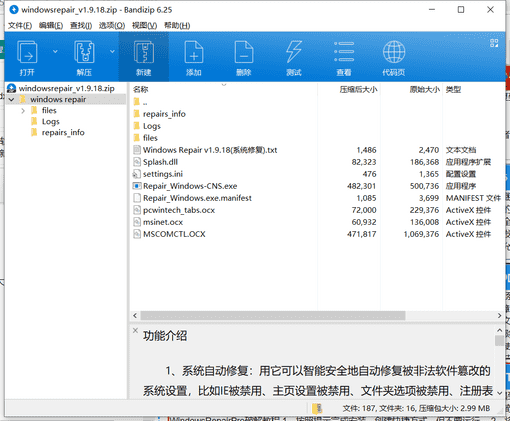Open the Help (帮助) menu

[177, 25]
